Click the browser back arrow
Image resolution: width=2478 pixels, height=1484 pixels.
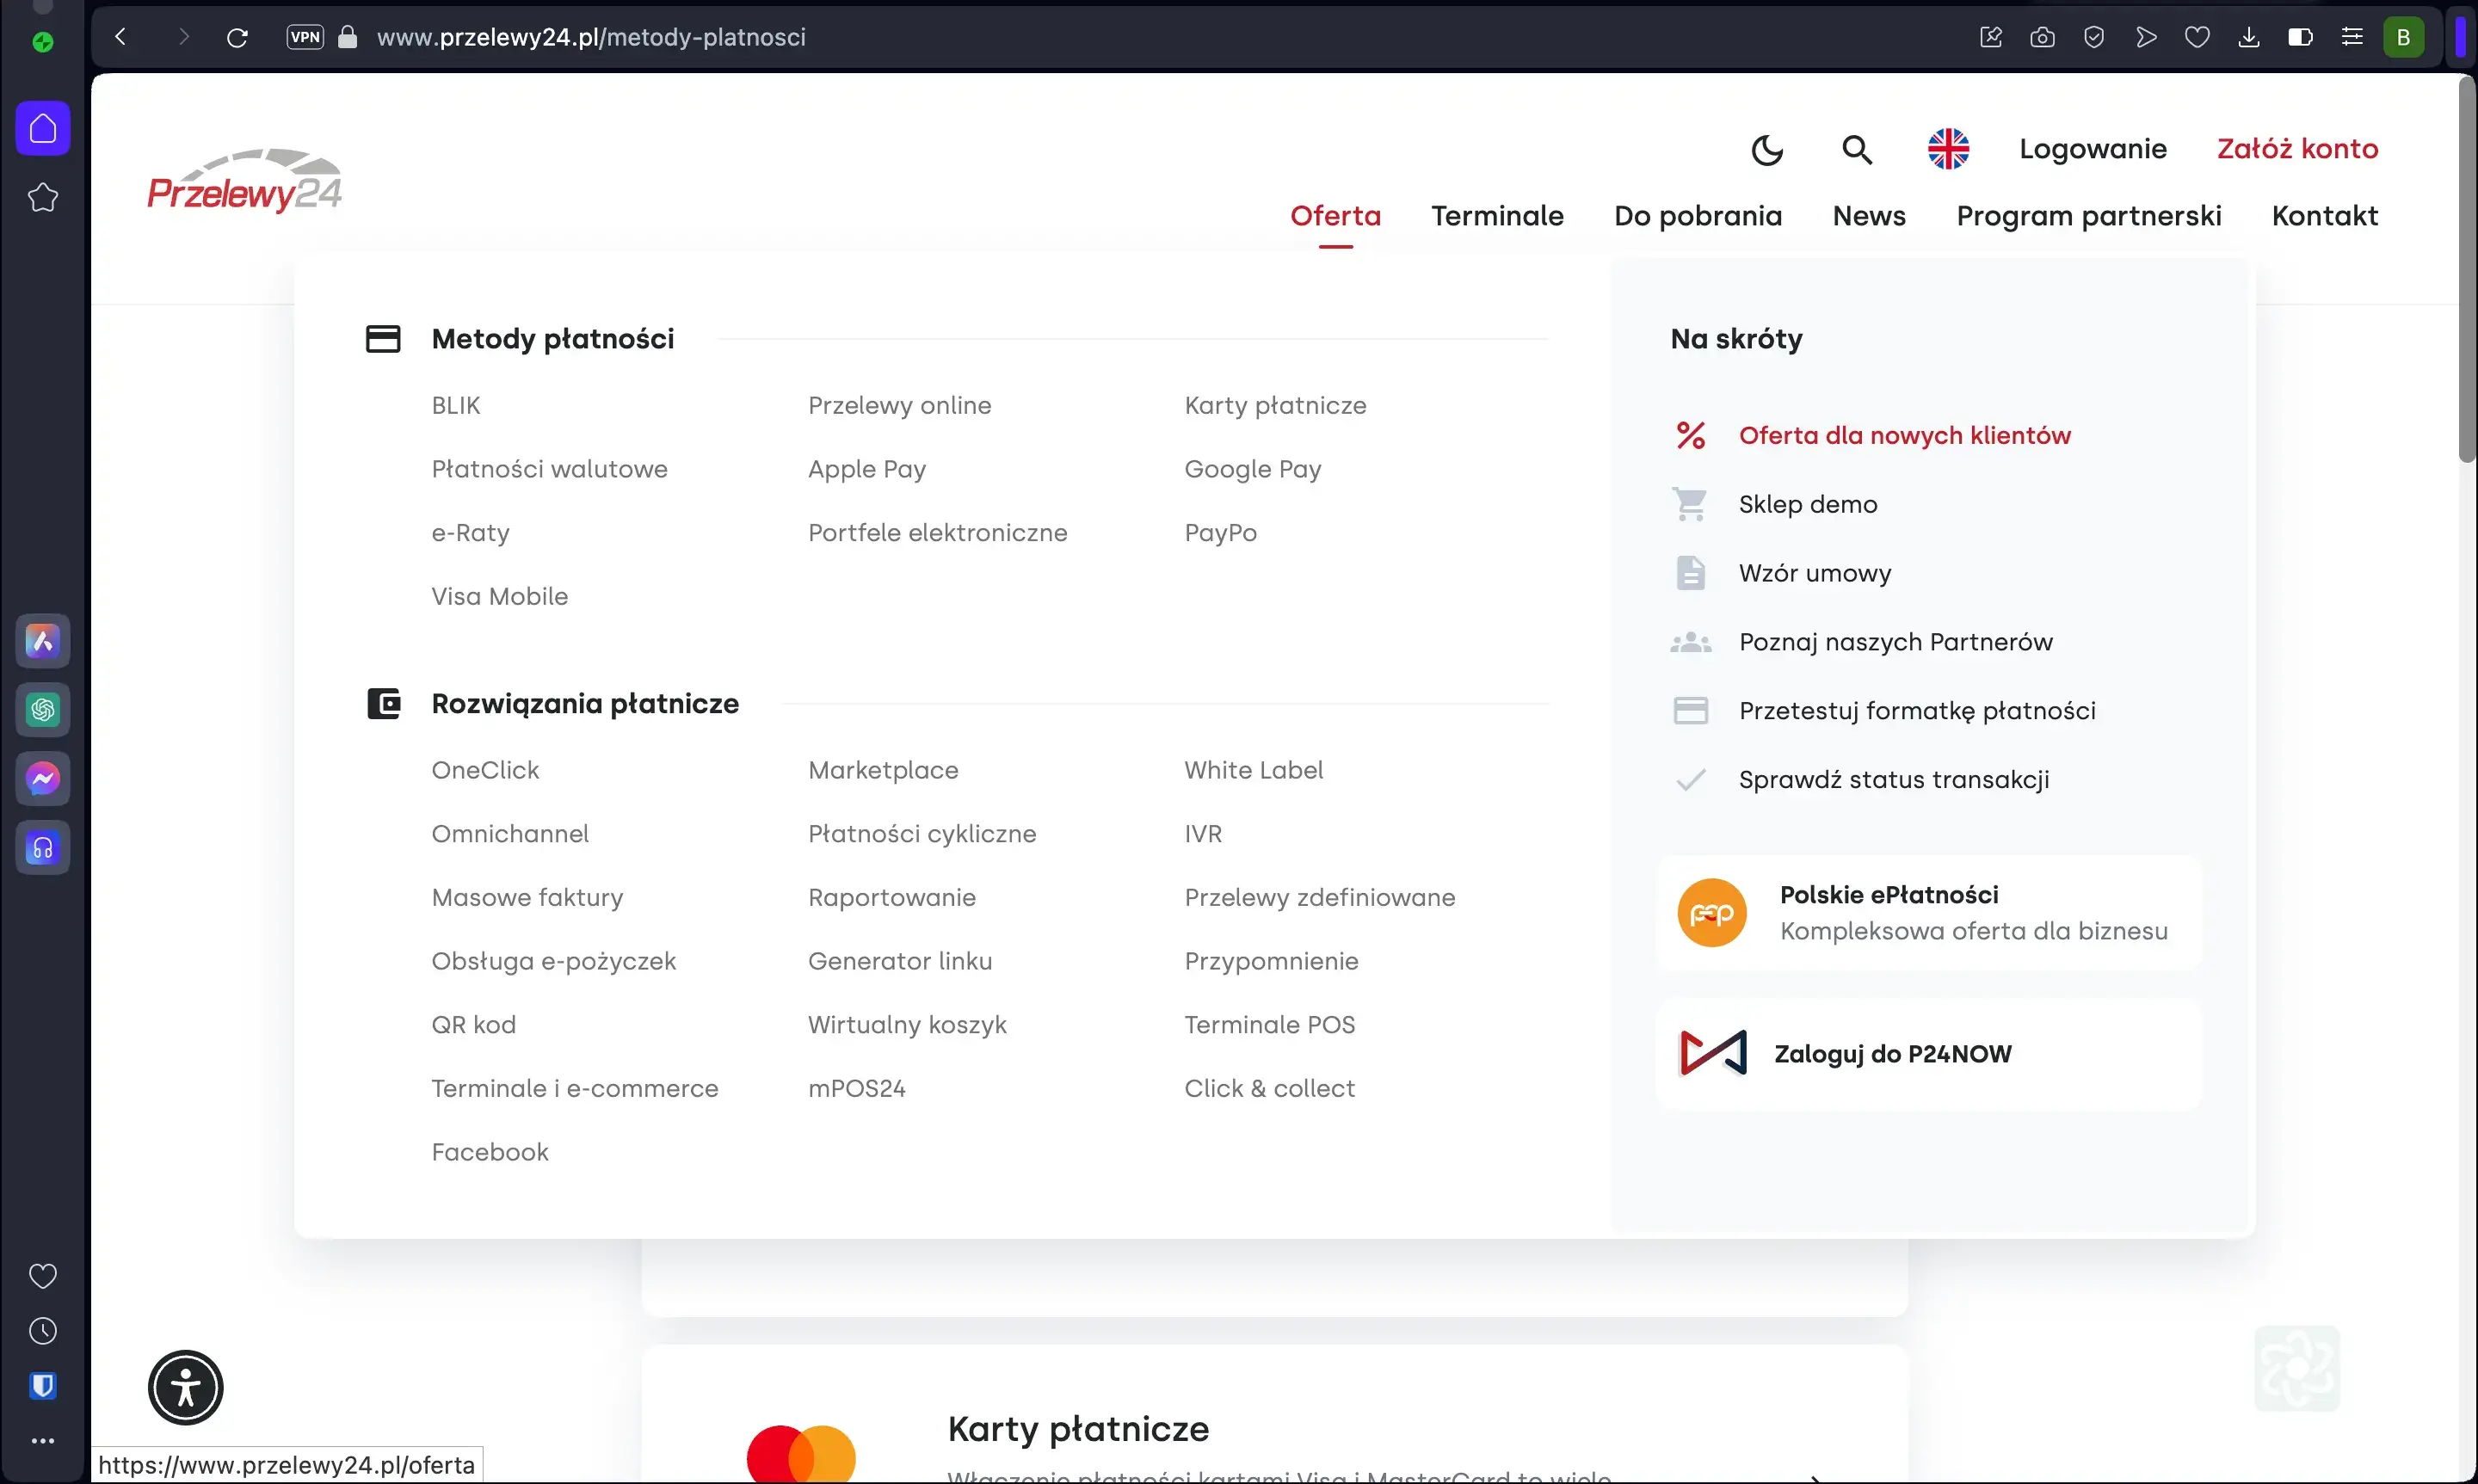[121, 37]
